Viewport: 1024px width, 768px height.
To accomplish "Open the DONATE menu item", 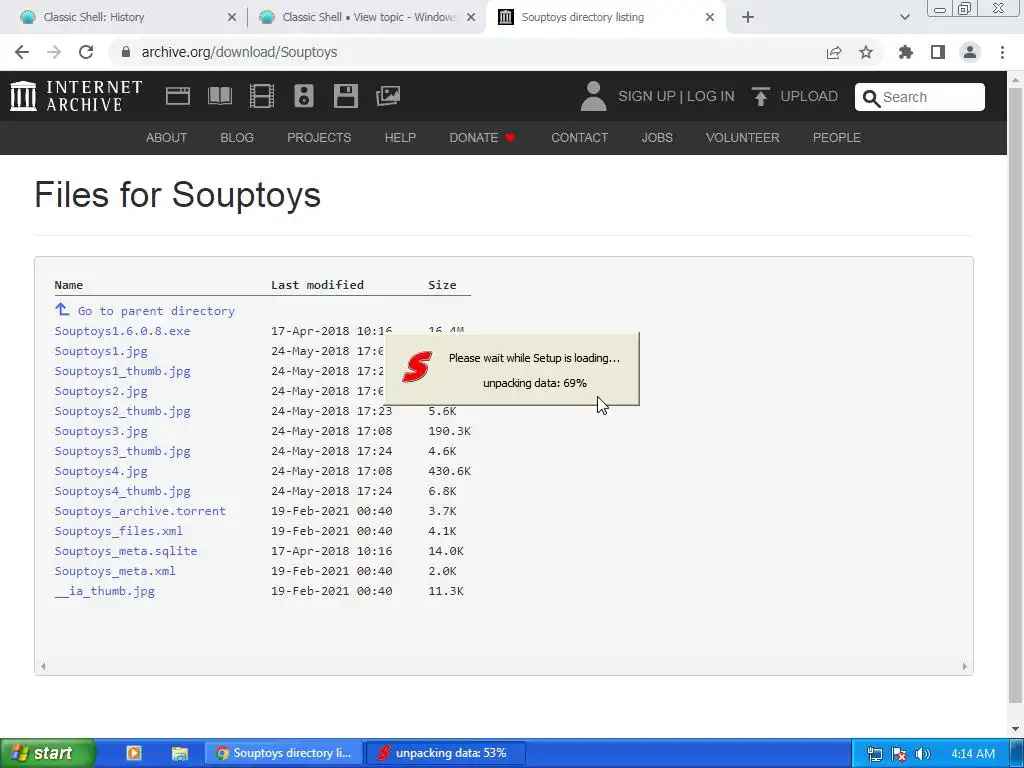I will point(482,138).
